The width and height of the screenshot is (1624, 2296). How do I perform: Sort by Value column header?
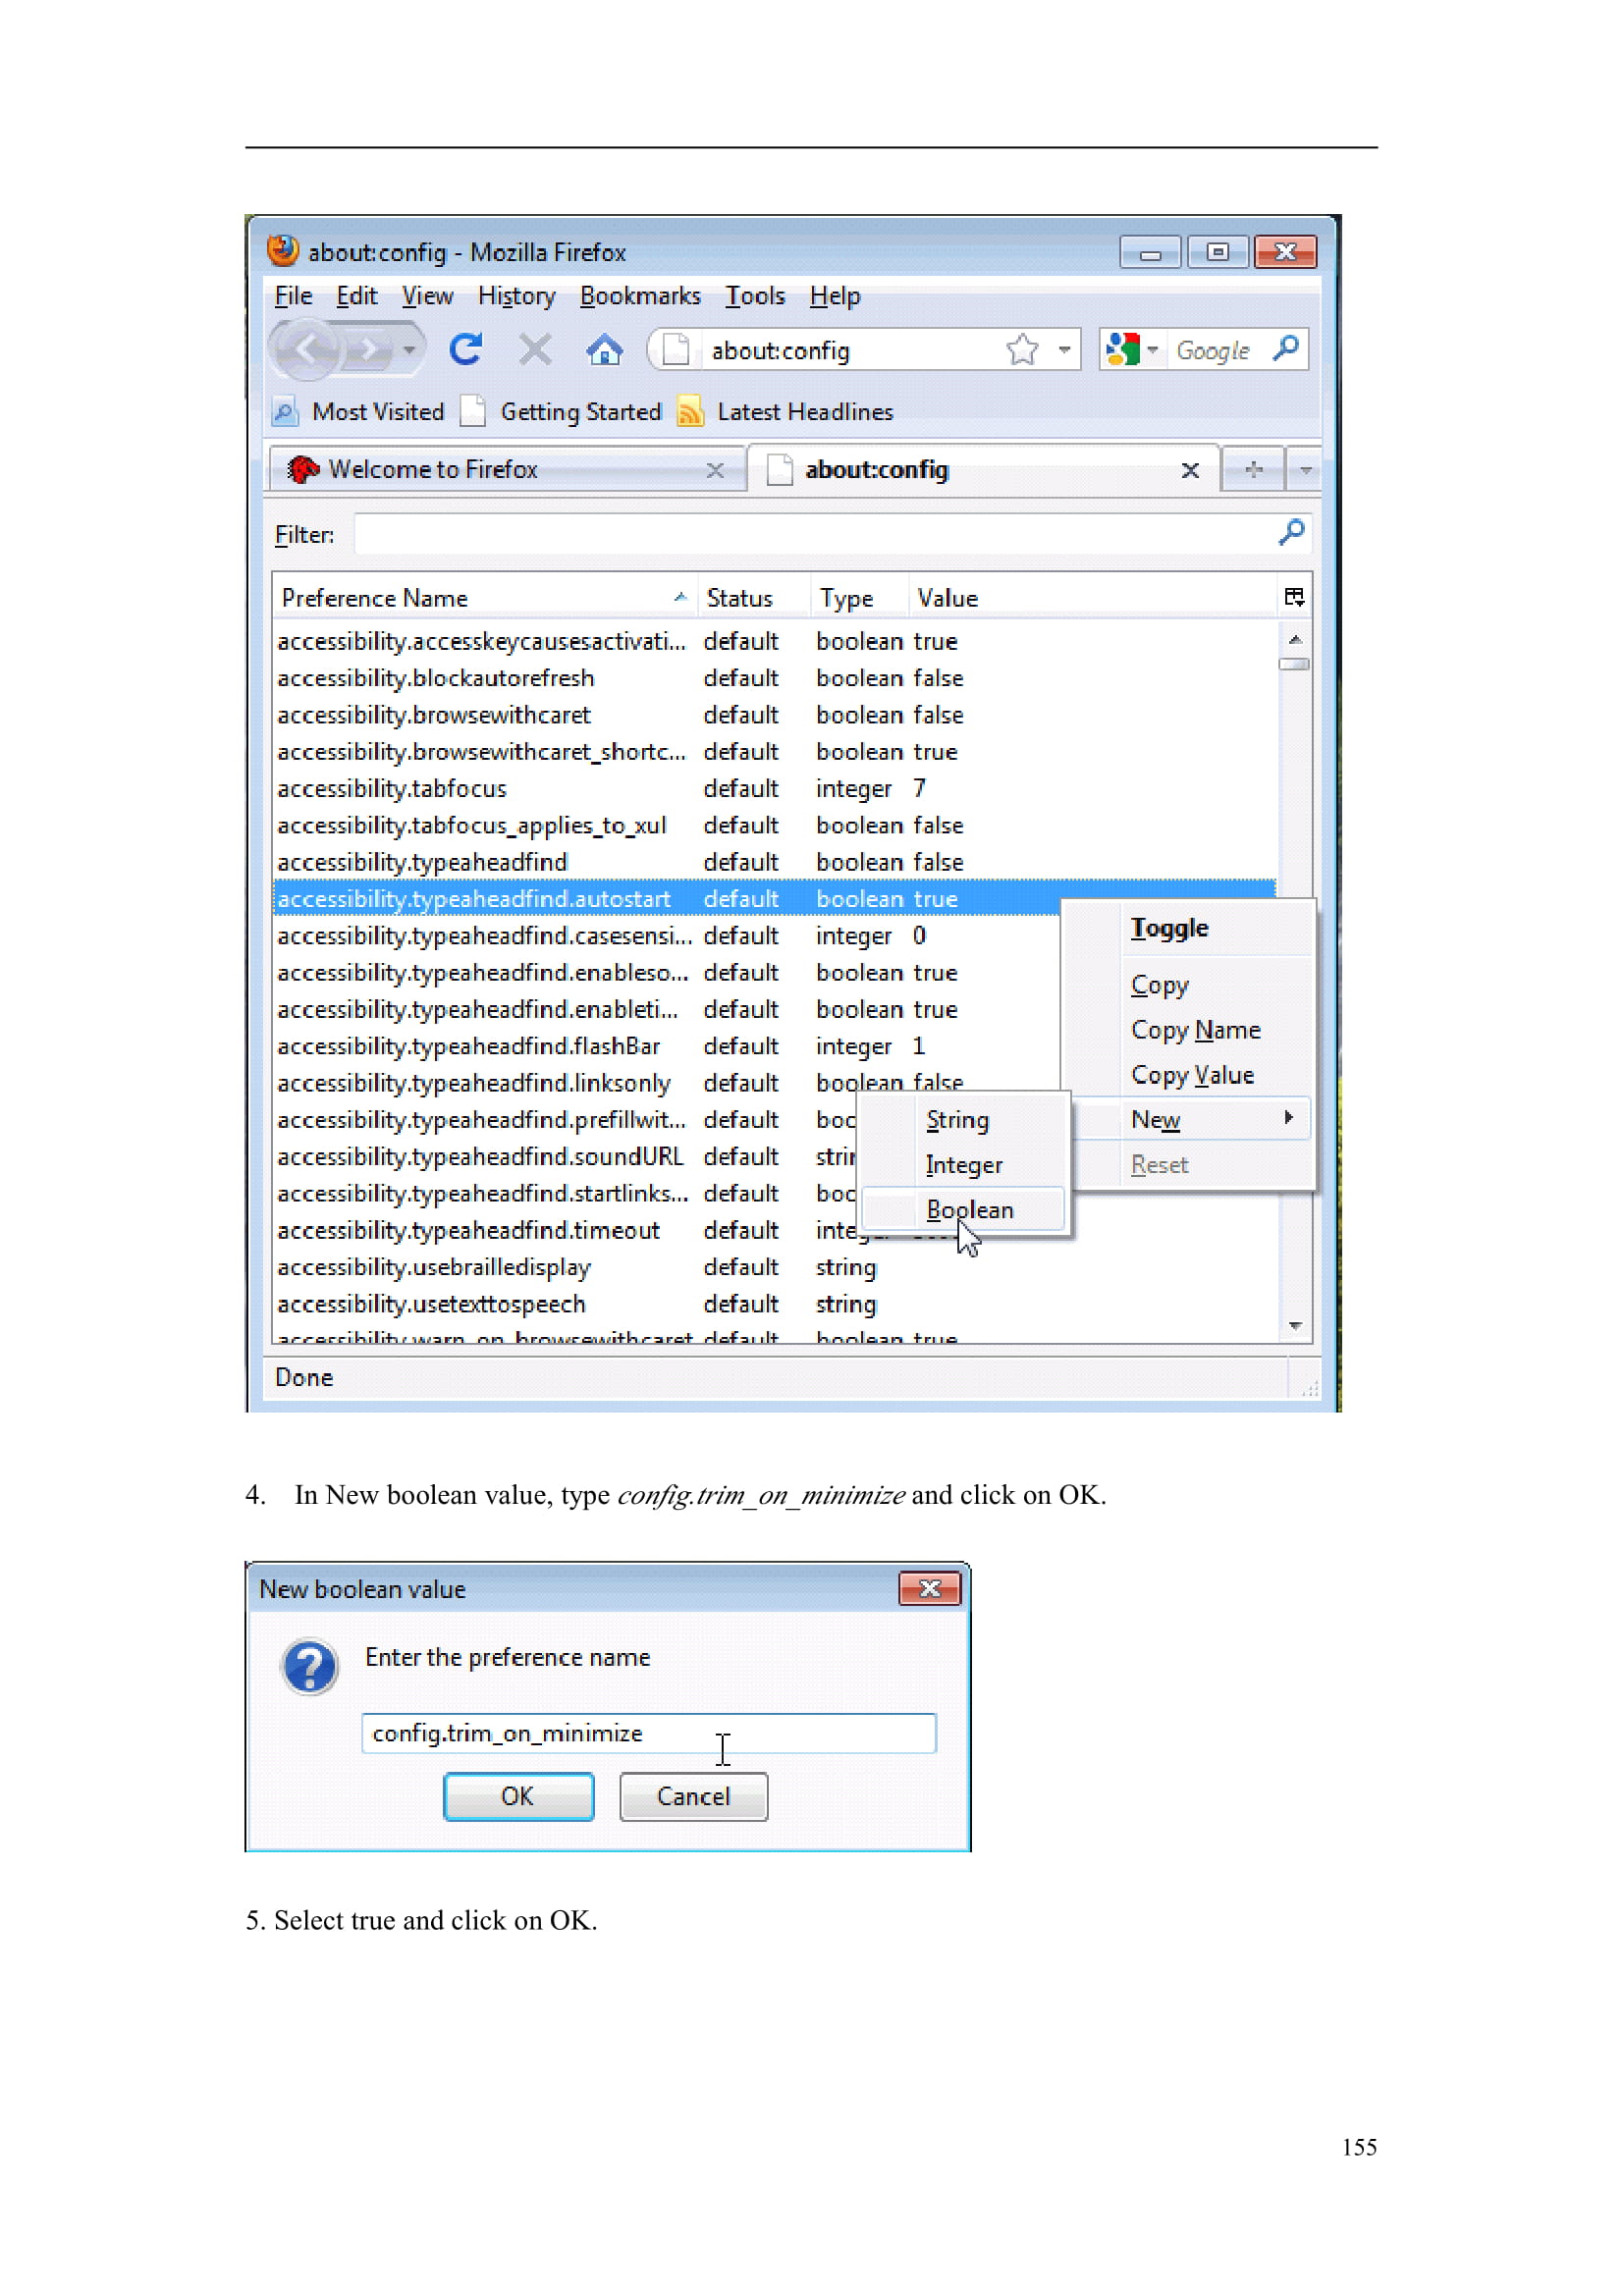coord(1093,598)
